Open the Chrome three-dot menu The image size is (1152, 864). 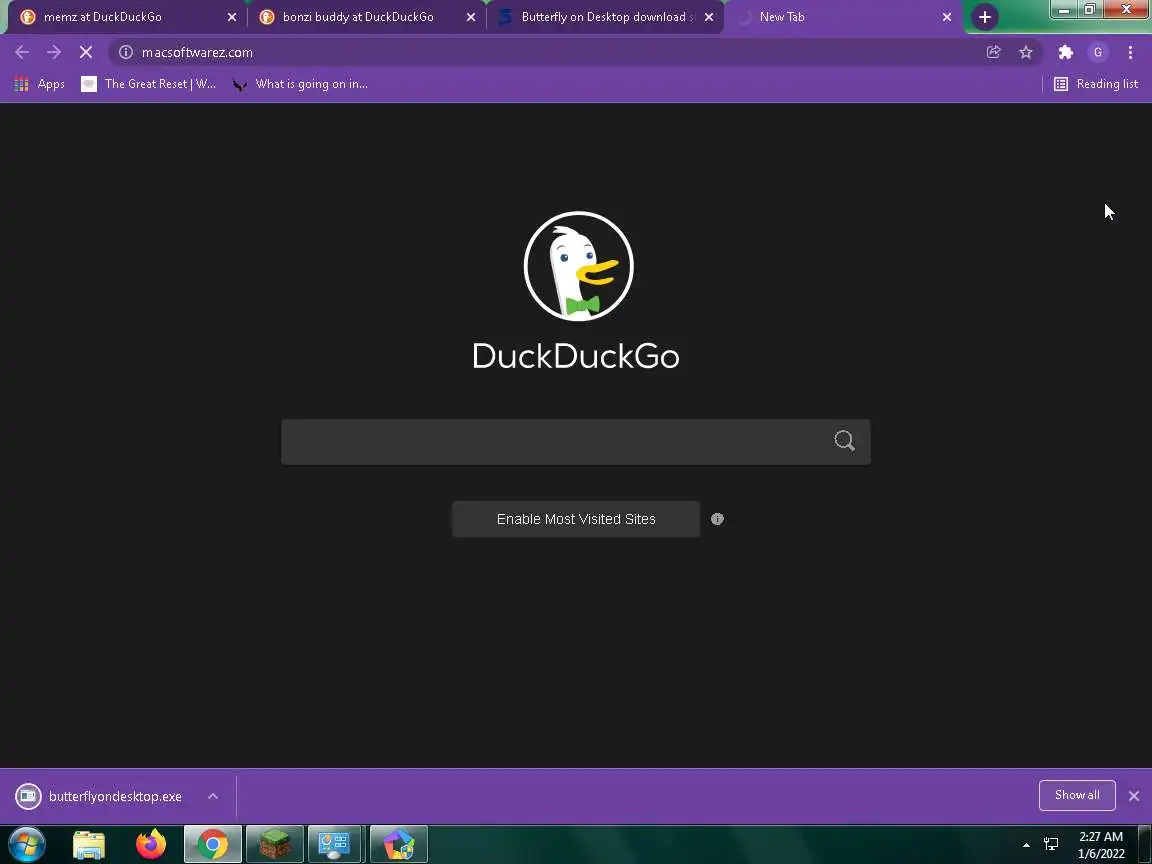pos(1130,52)
